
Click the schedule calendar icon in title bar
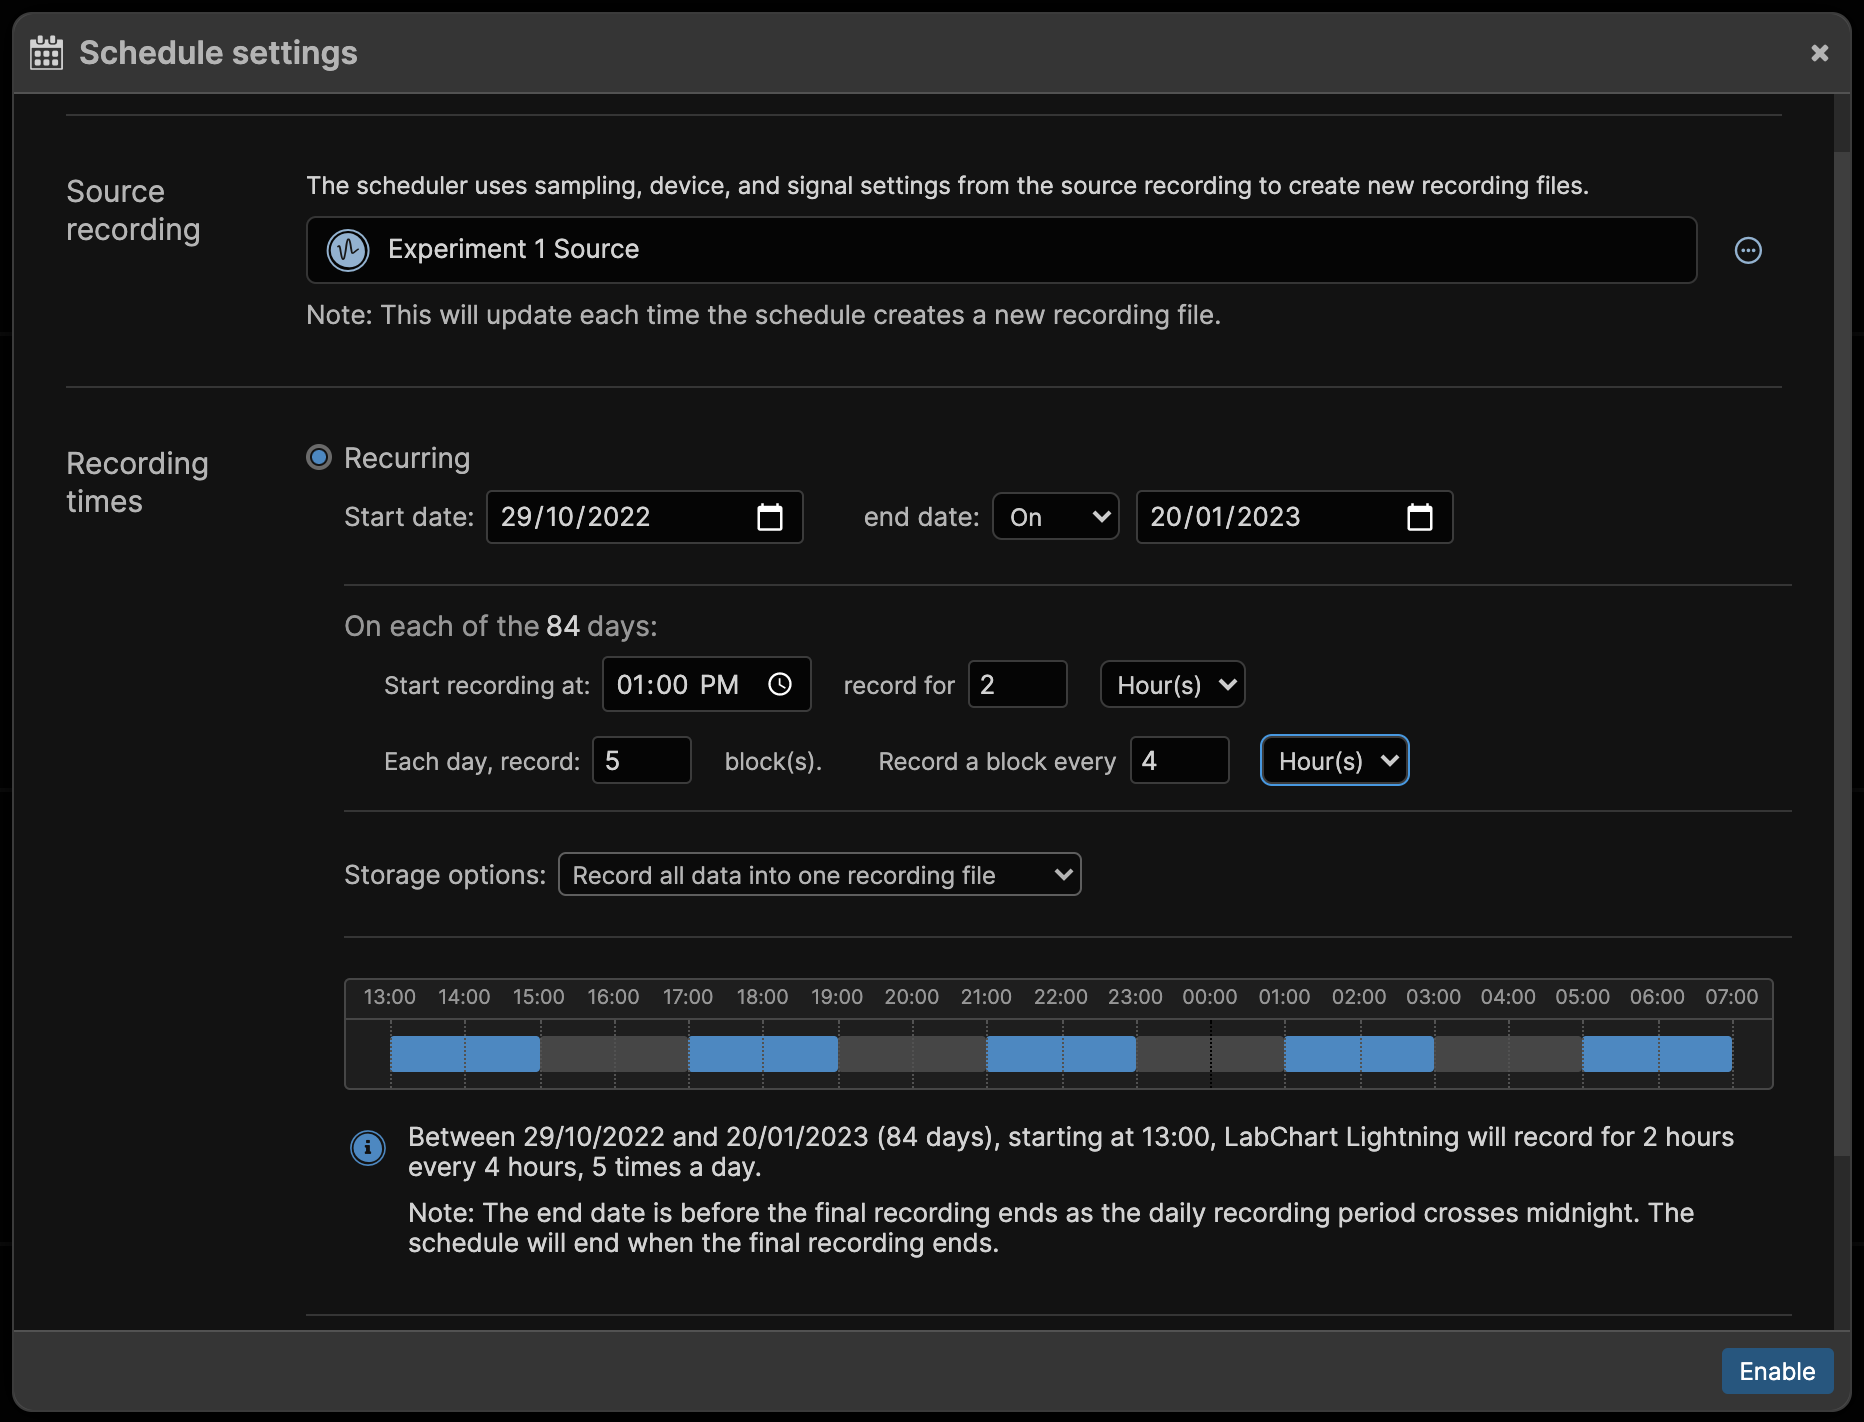(46, 53)
